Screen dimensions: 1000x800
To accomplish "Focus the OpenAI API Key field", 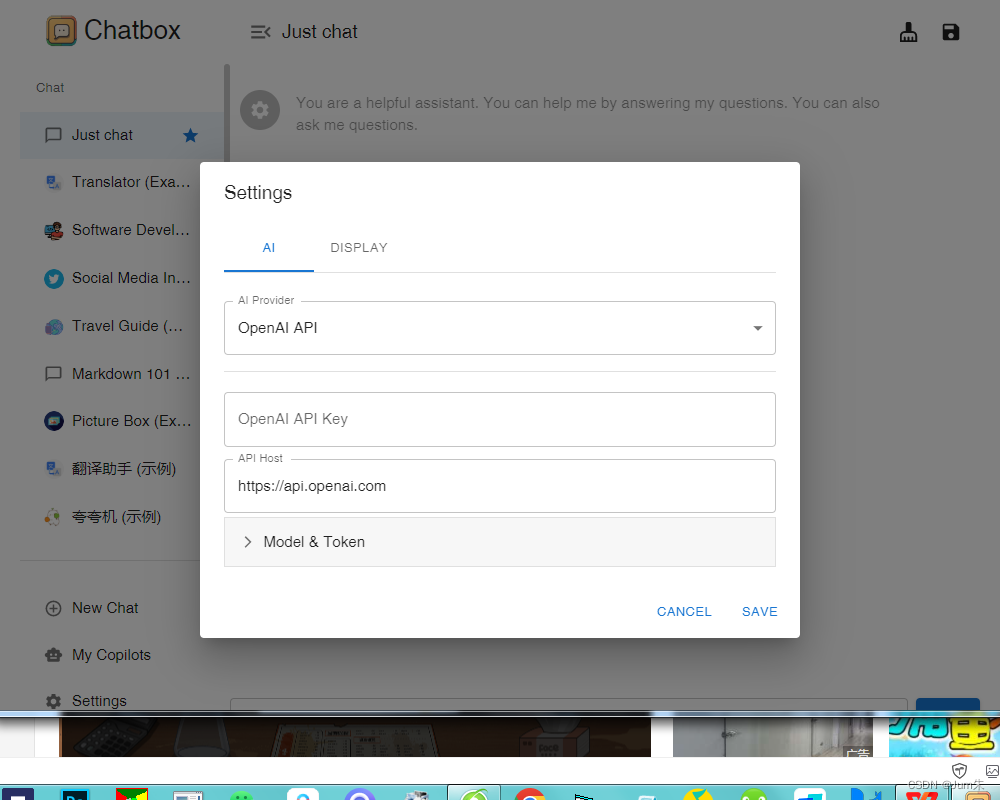I will (499, 419).
